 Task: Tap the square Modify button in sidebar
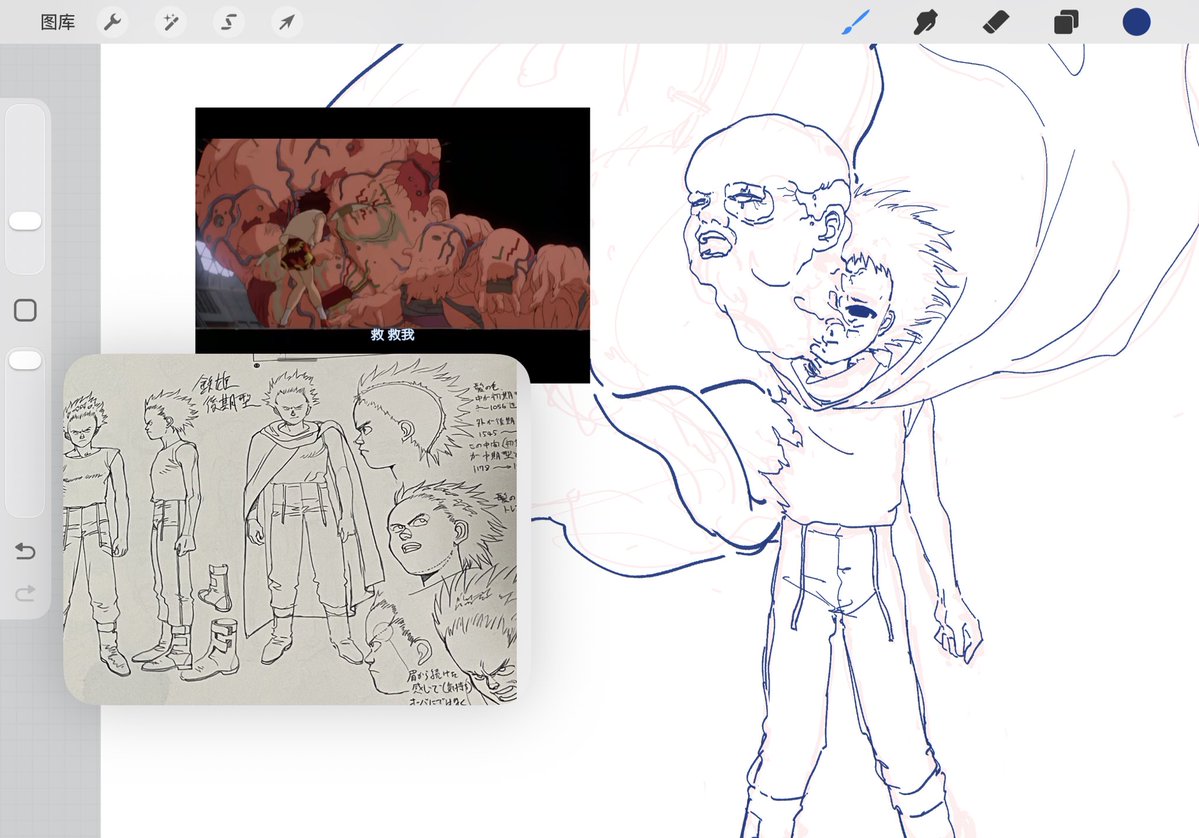coord(25,310)
